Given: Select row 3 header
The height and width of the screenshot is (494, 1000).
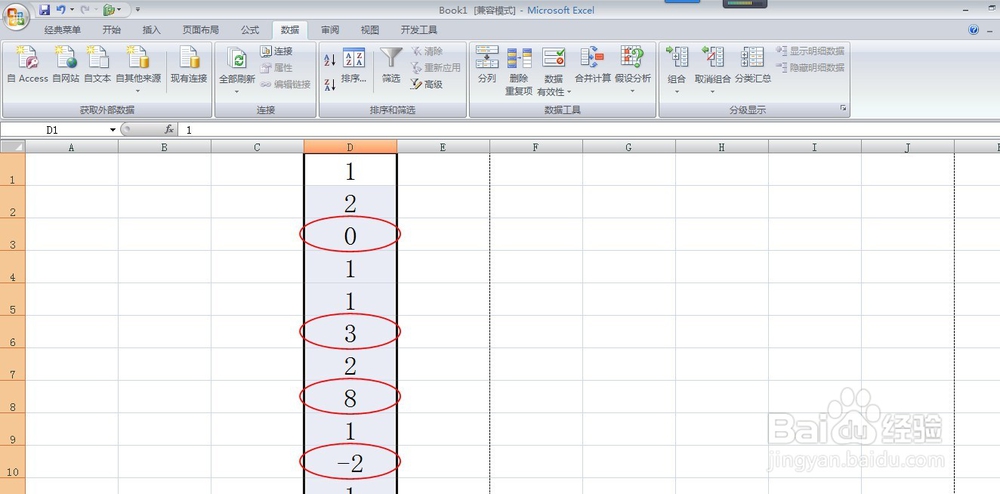Looking at the screenshot, I should click(13, 235).
